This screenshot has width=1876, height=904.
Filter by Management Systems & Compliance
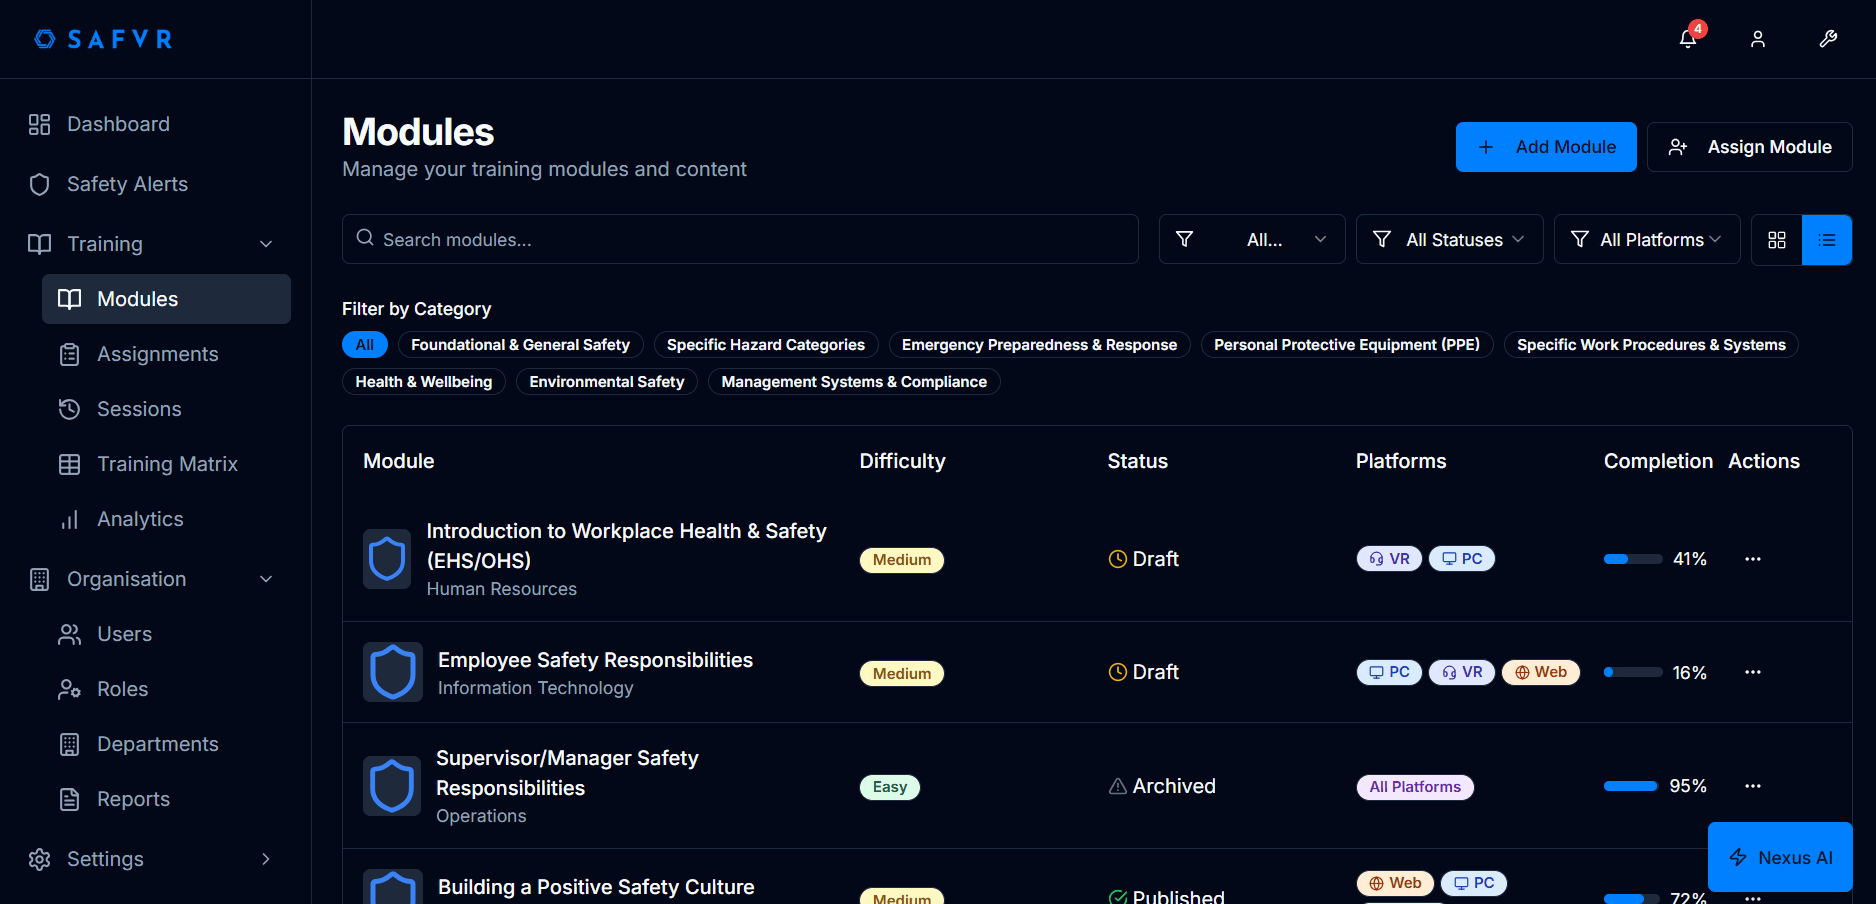pos(854,382)
